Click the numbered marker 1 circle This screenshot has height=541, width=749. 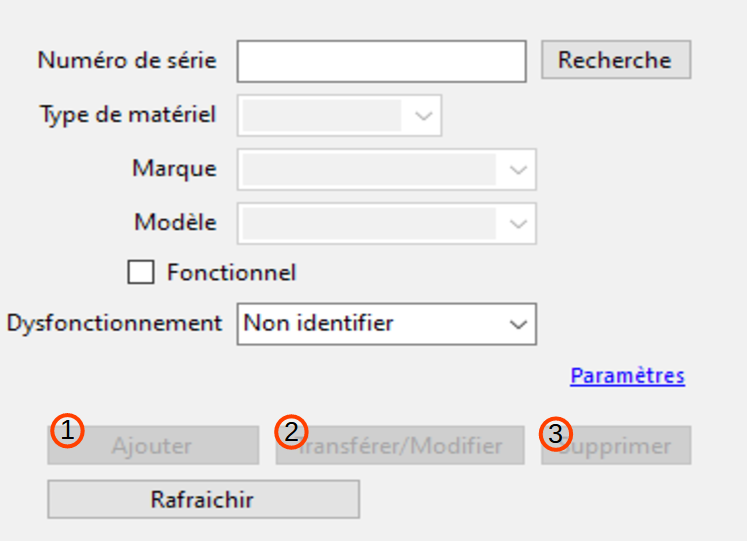tap(67, 431)
